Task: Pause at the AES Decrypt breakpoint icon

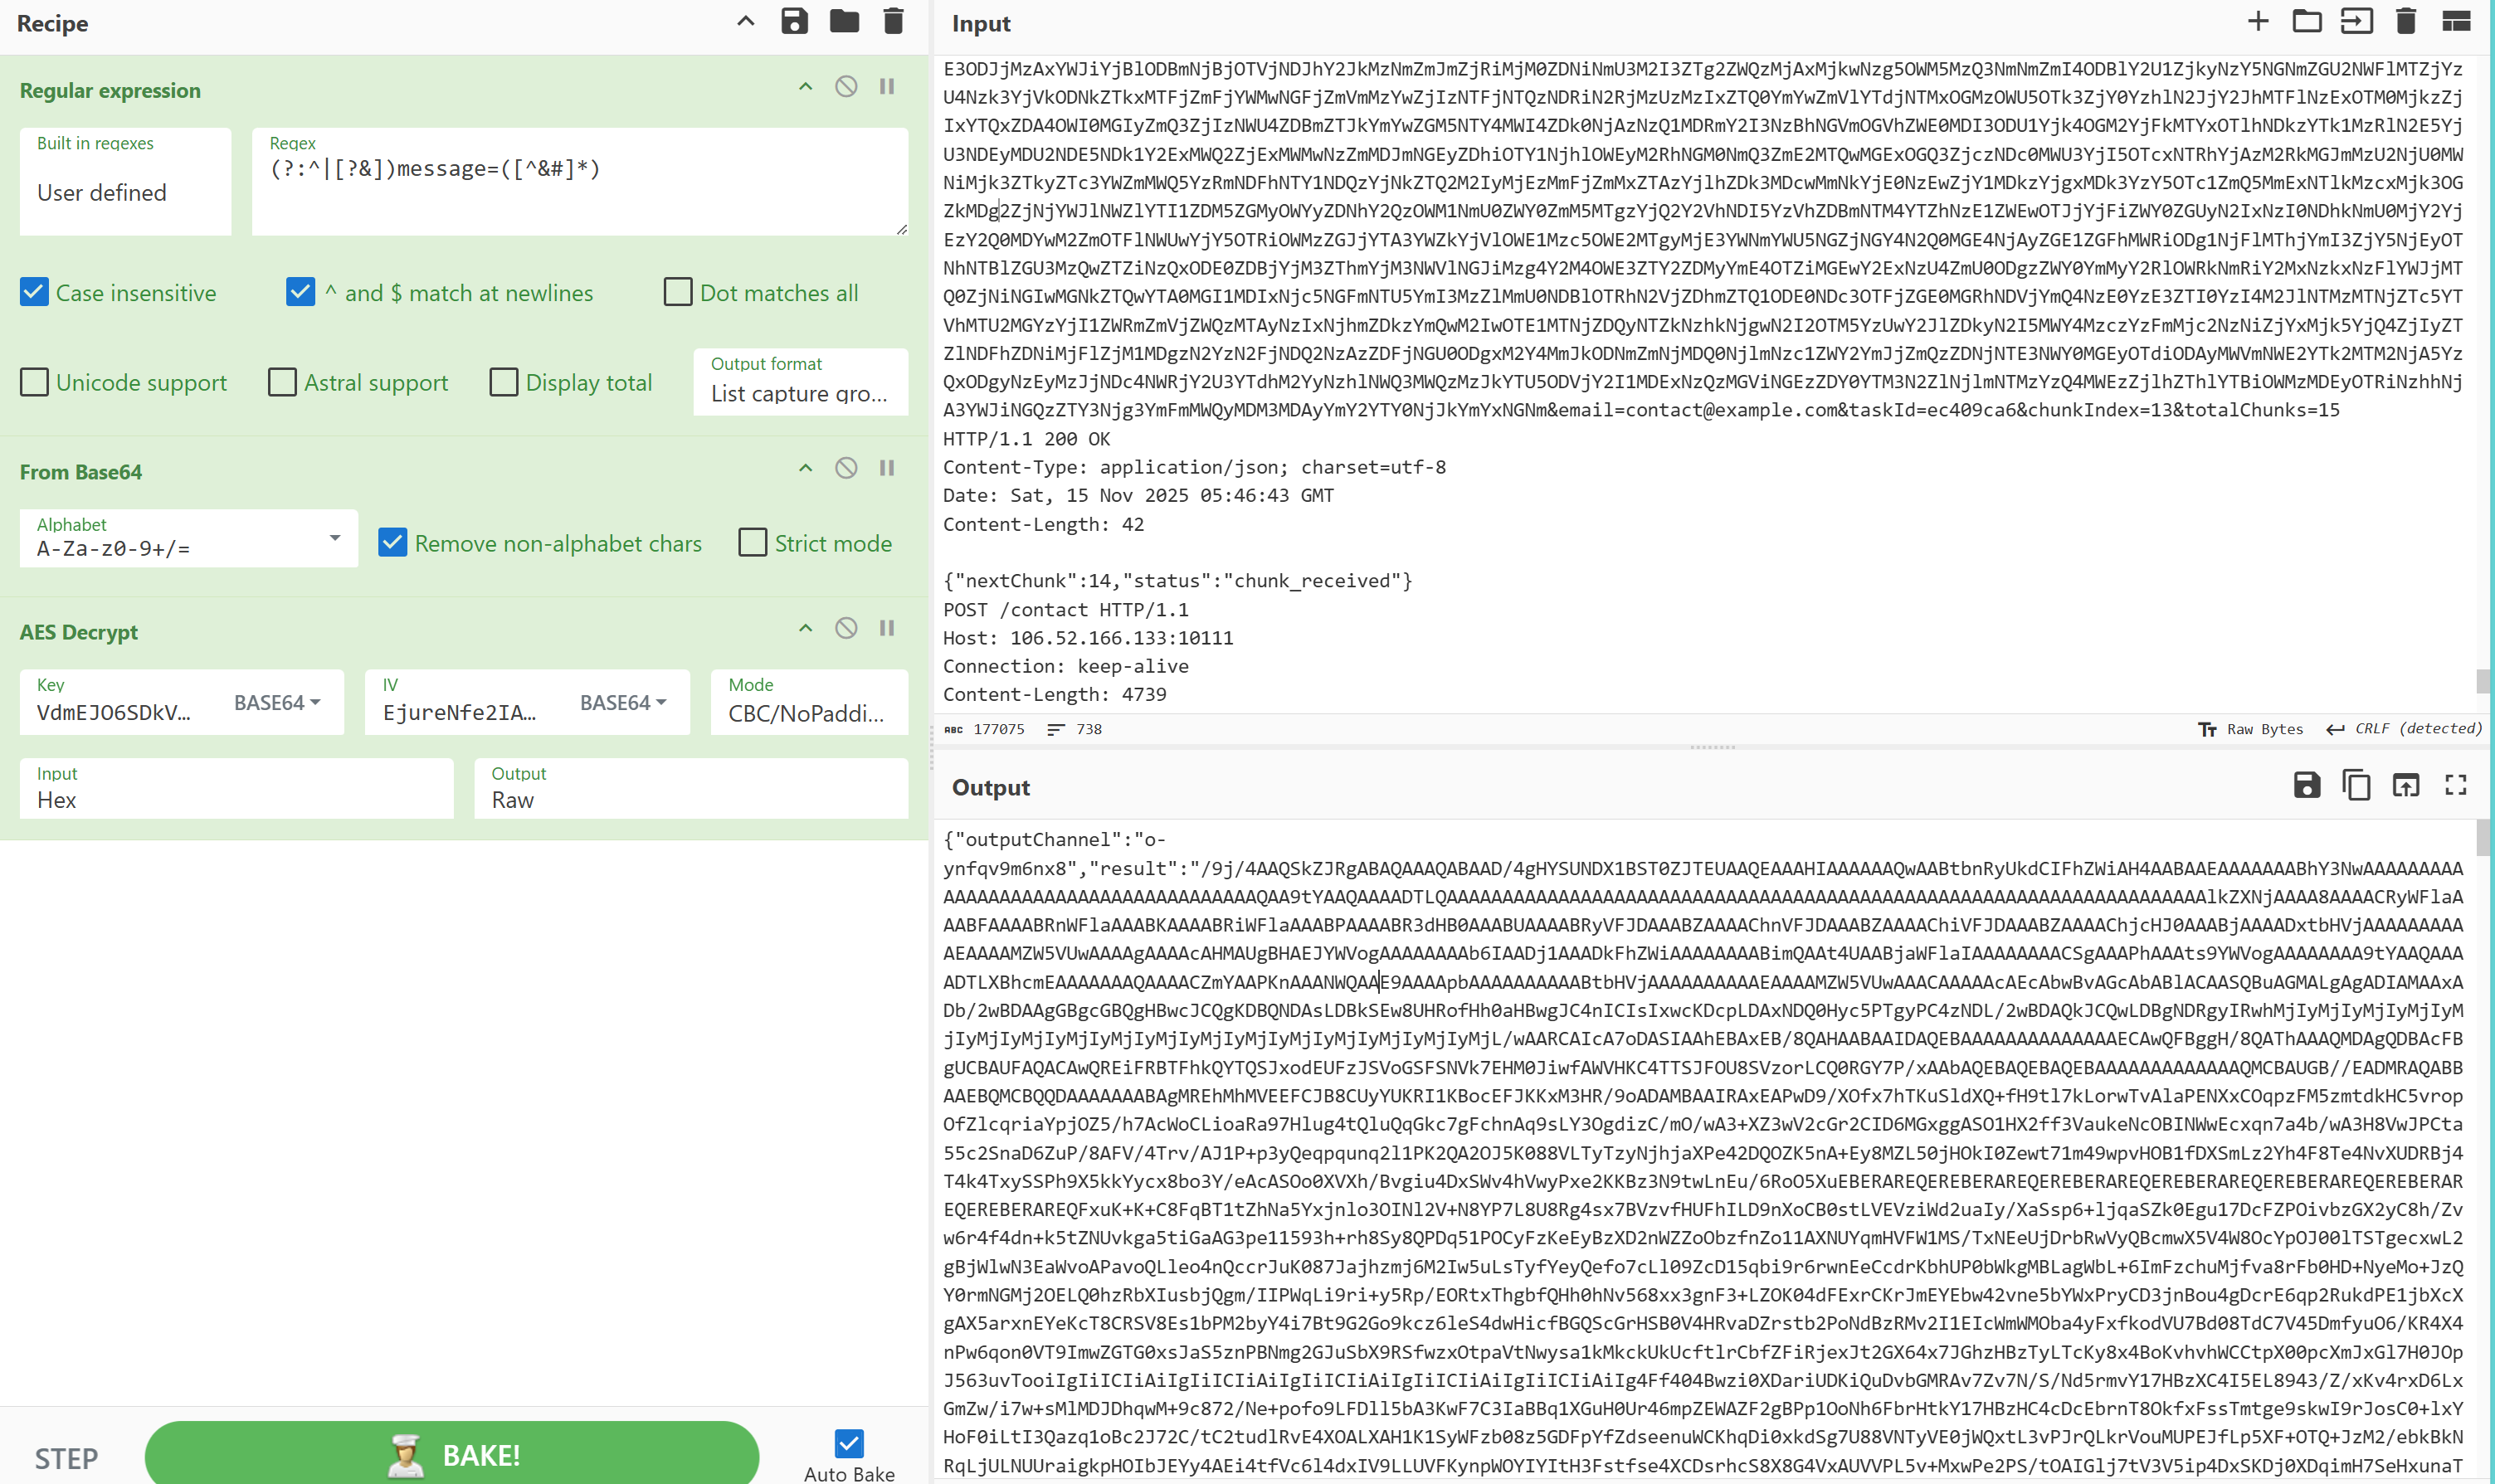Action: [887, 628]
